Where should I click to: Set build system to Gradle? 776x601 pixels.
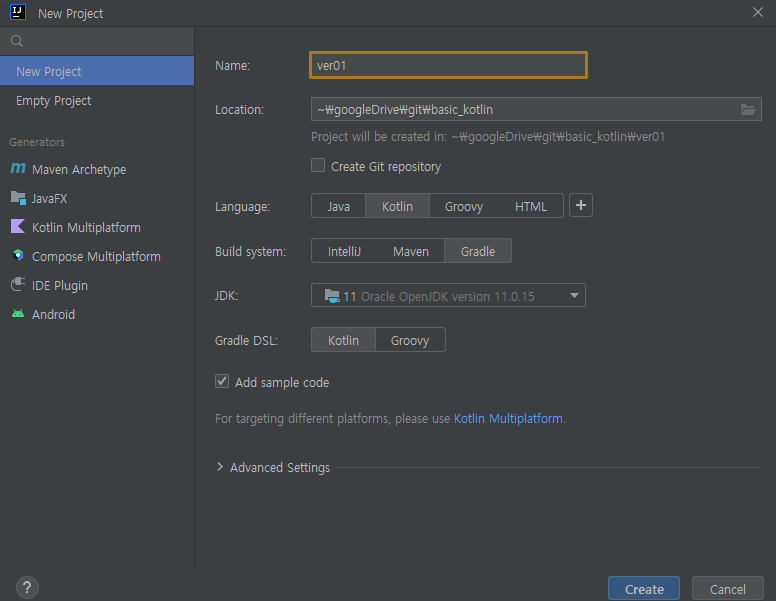click(478, 251)
